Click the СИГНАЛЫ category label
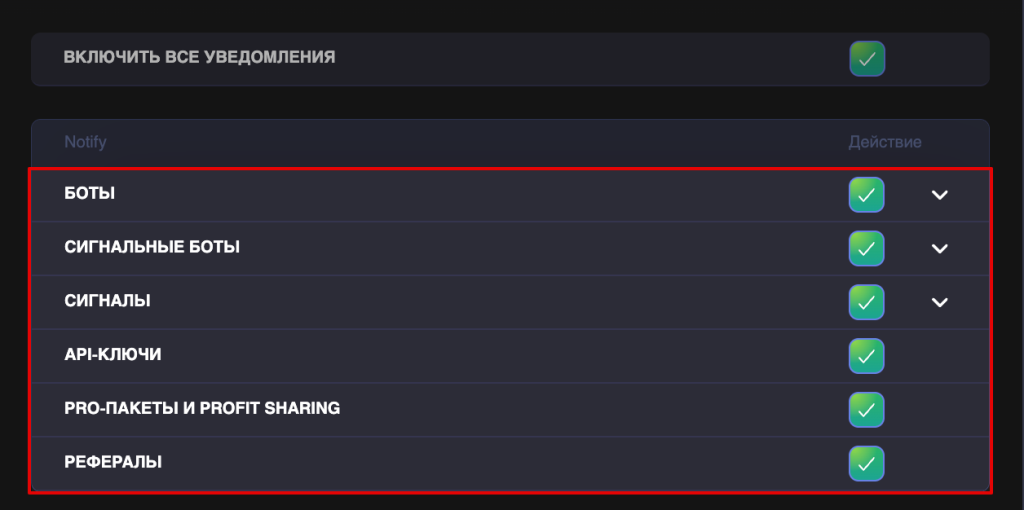 107,301
